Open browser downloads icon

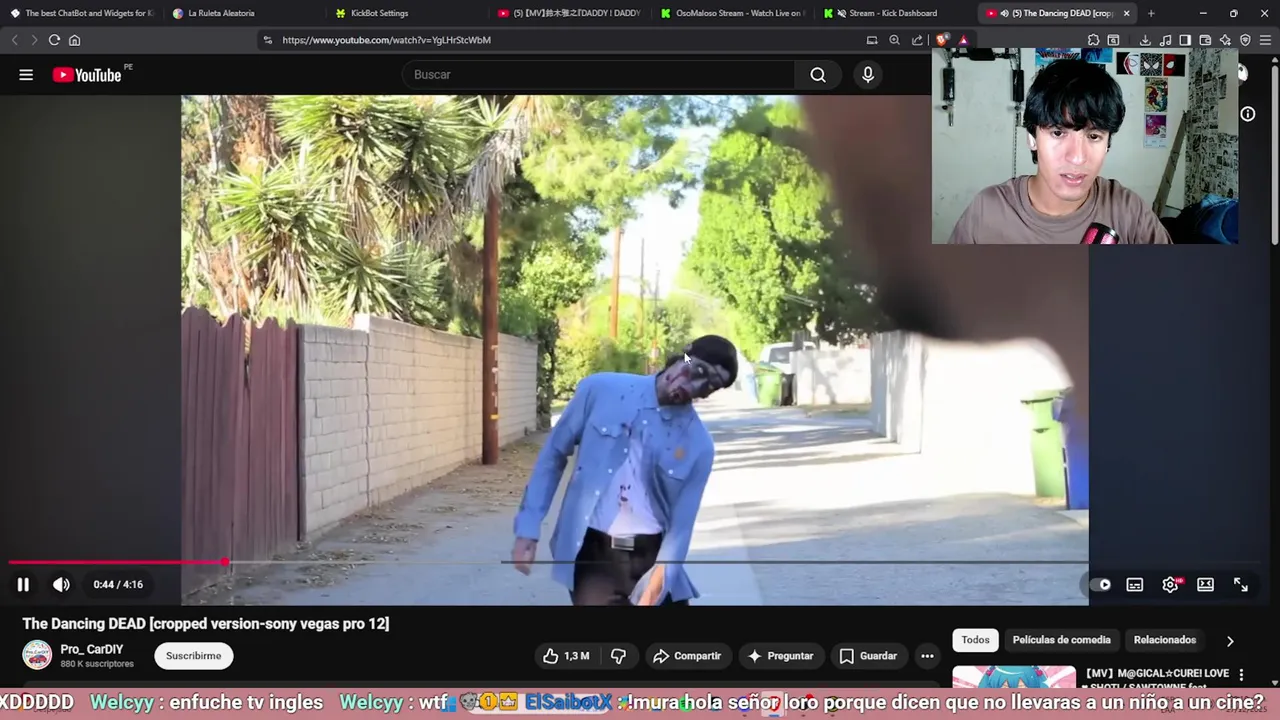pyautogui.click(x=1145, y=40)
